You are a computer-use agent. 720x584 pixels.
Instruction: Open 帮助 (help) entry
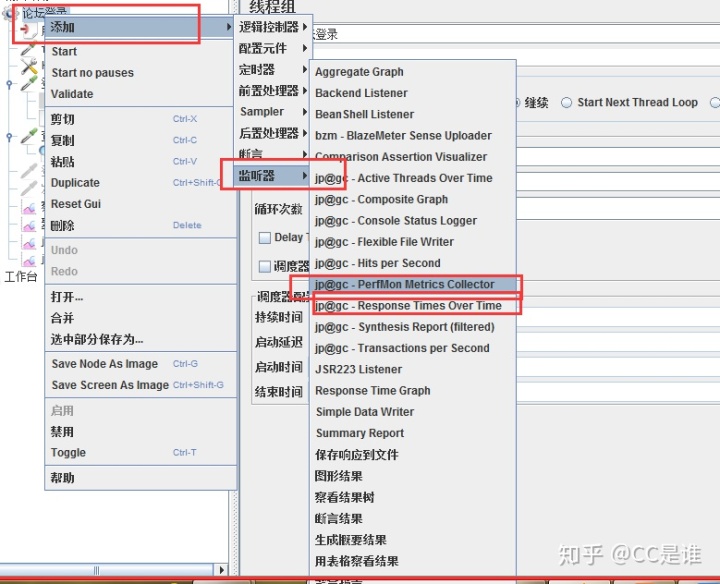click(141, 478)
